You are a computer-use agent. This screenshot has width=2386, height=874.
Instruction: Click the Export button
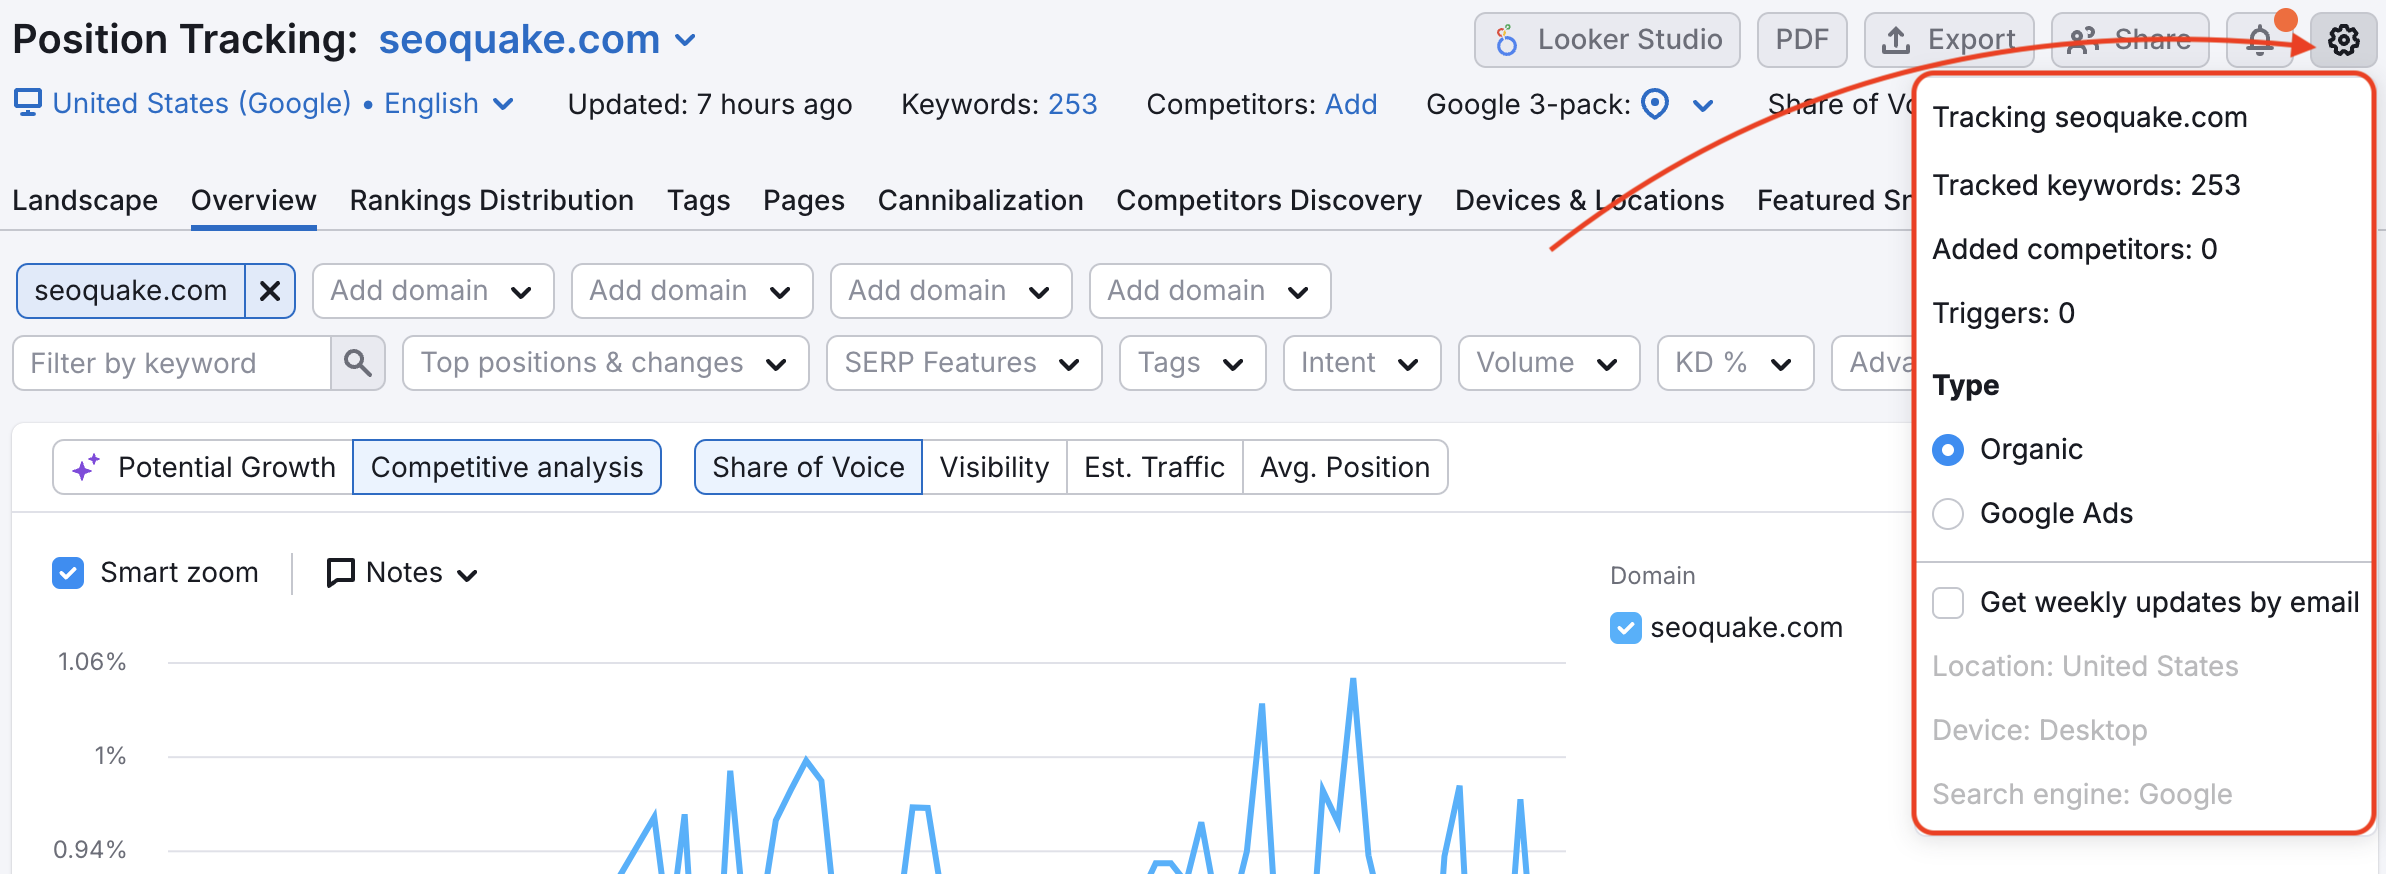point(1949,40)
